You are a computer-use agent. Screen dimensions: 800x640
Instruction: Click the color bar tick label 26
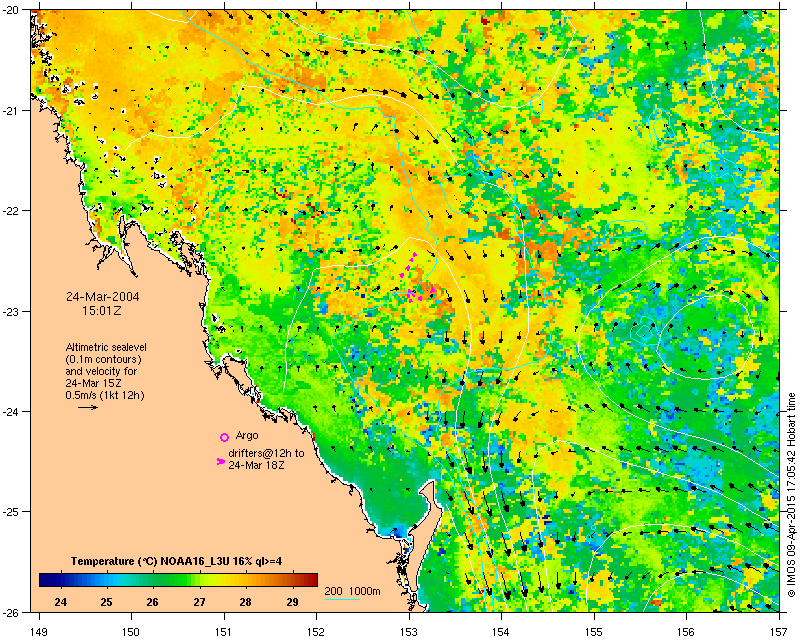tap(153, 602)
